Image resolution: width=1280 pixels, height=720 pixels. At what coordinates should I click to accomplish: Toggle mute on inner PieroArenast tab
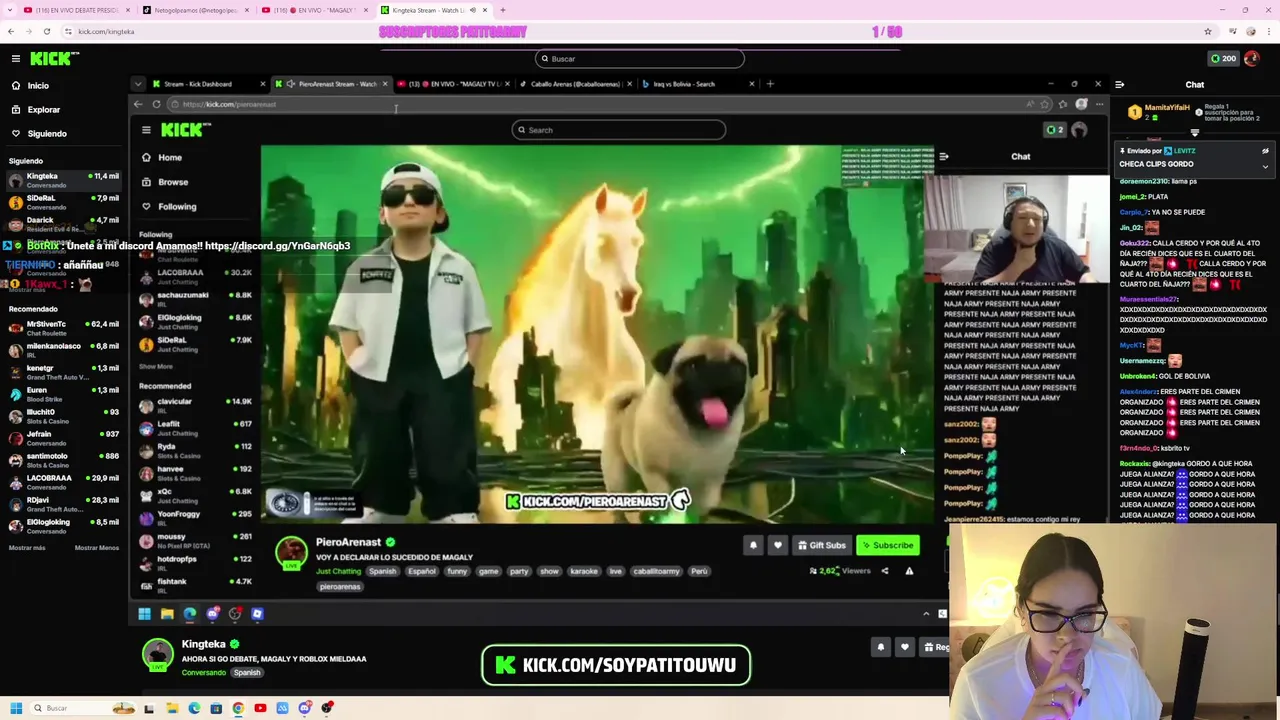pos(291,84)
